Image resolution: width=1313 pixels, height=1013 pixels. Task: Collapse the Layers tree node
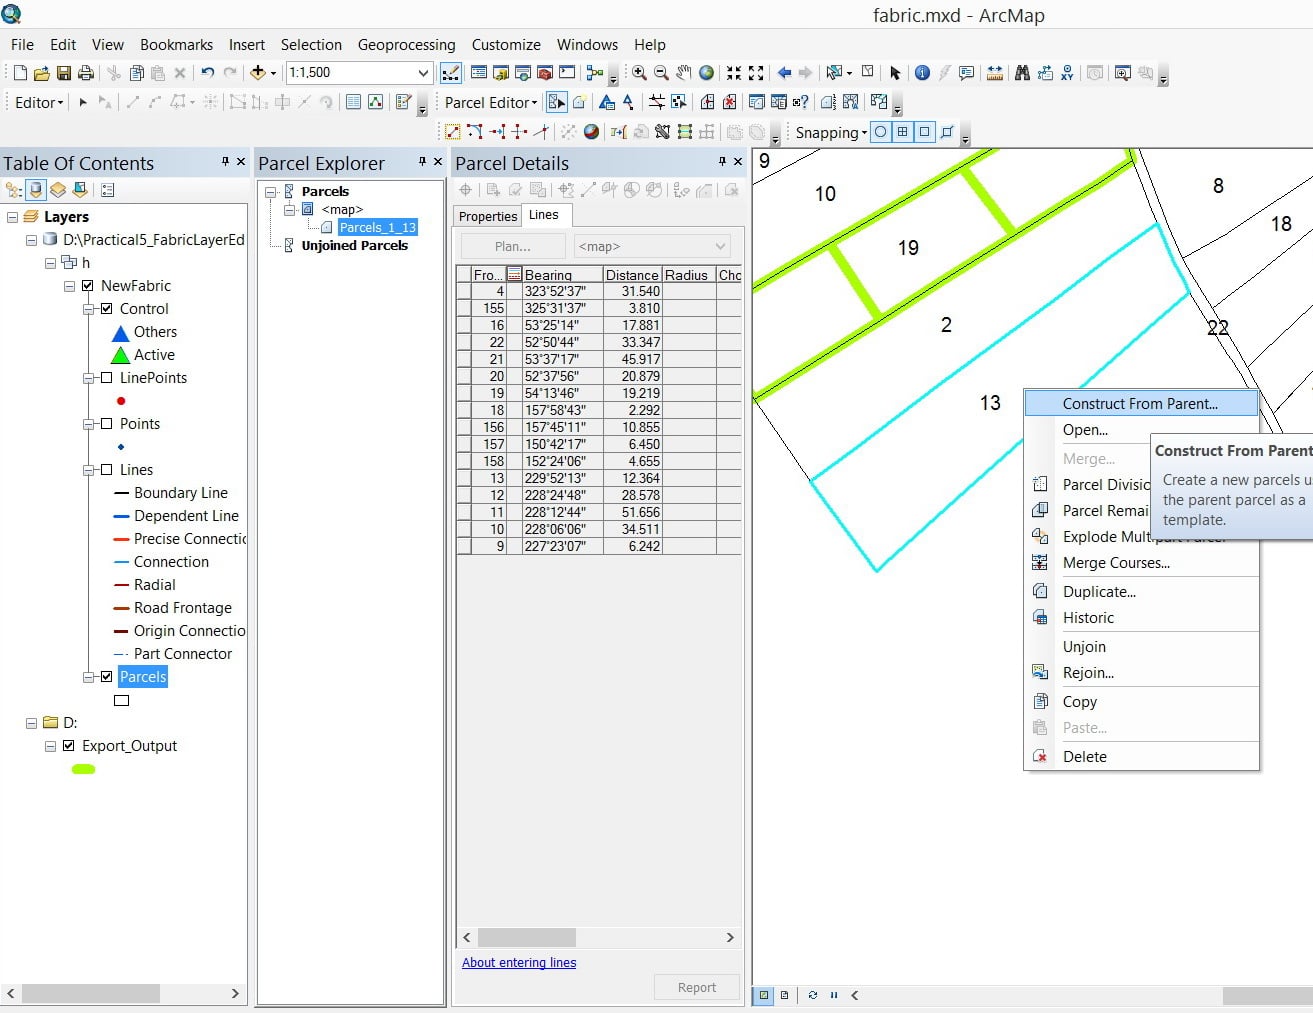pyautogui.click(x=12, y=217)
